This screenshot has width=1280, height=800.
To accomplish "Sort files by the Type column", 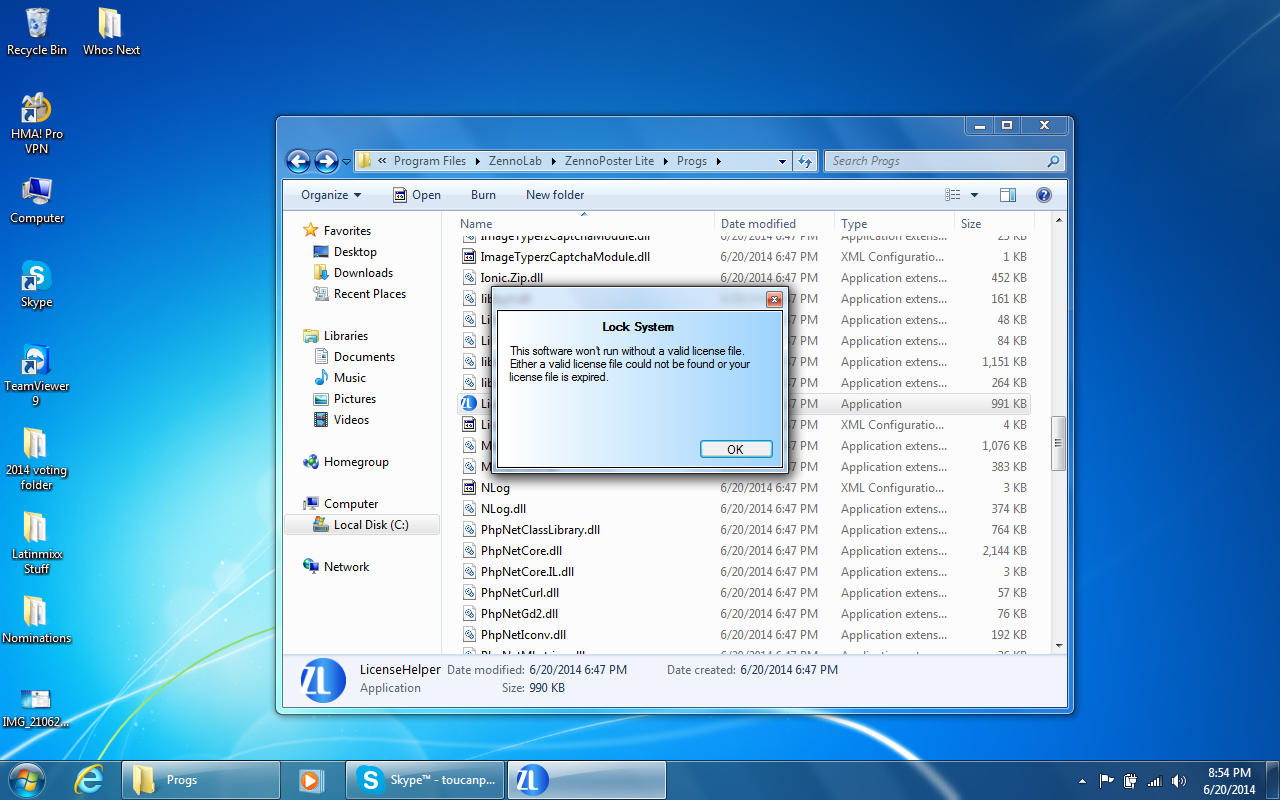I will [895, 224].
